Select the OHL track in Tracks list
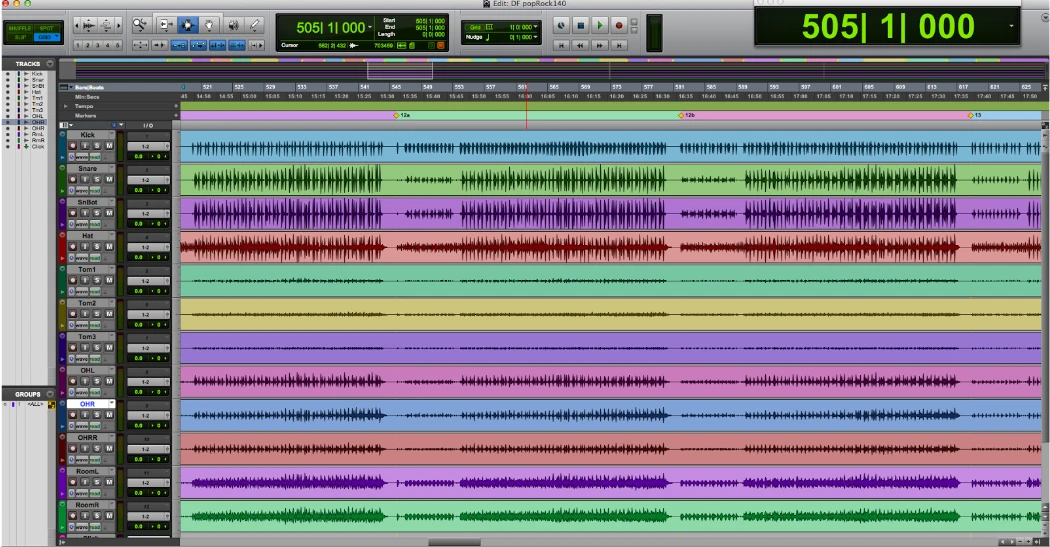 (38, 115)
